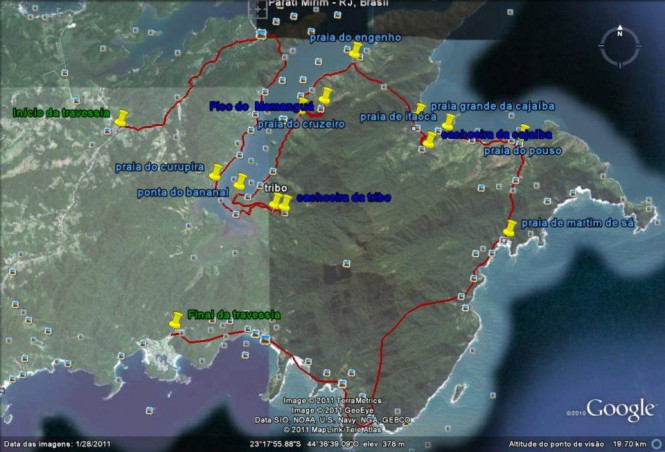
Task: Click the cachoeira da tribo pushpin
Action: tap(285, 202)
